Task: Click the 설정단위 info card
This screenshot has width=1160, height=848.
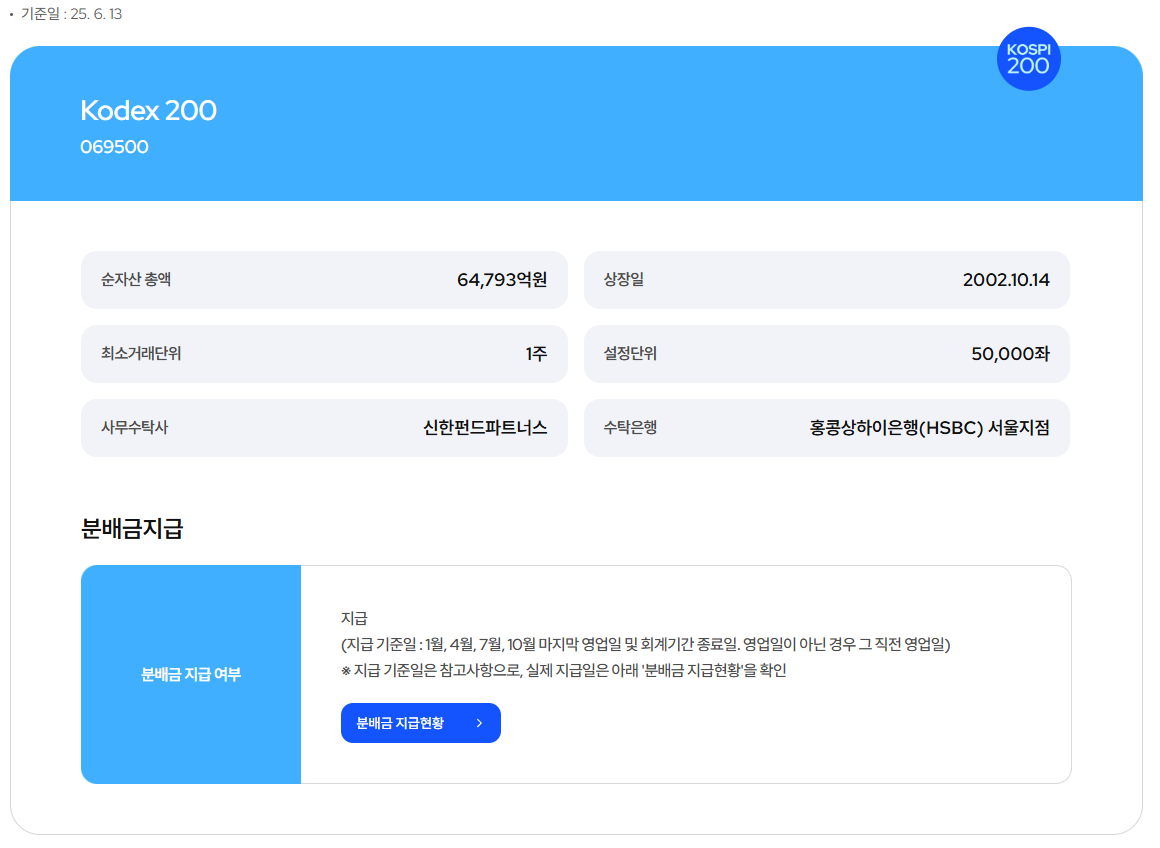Action: pos(827,354)
